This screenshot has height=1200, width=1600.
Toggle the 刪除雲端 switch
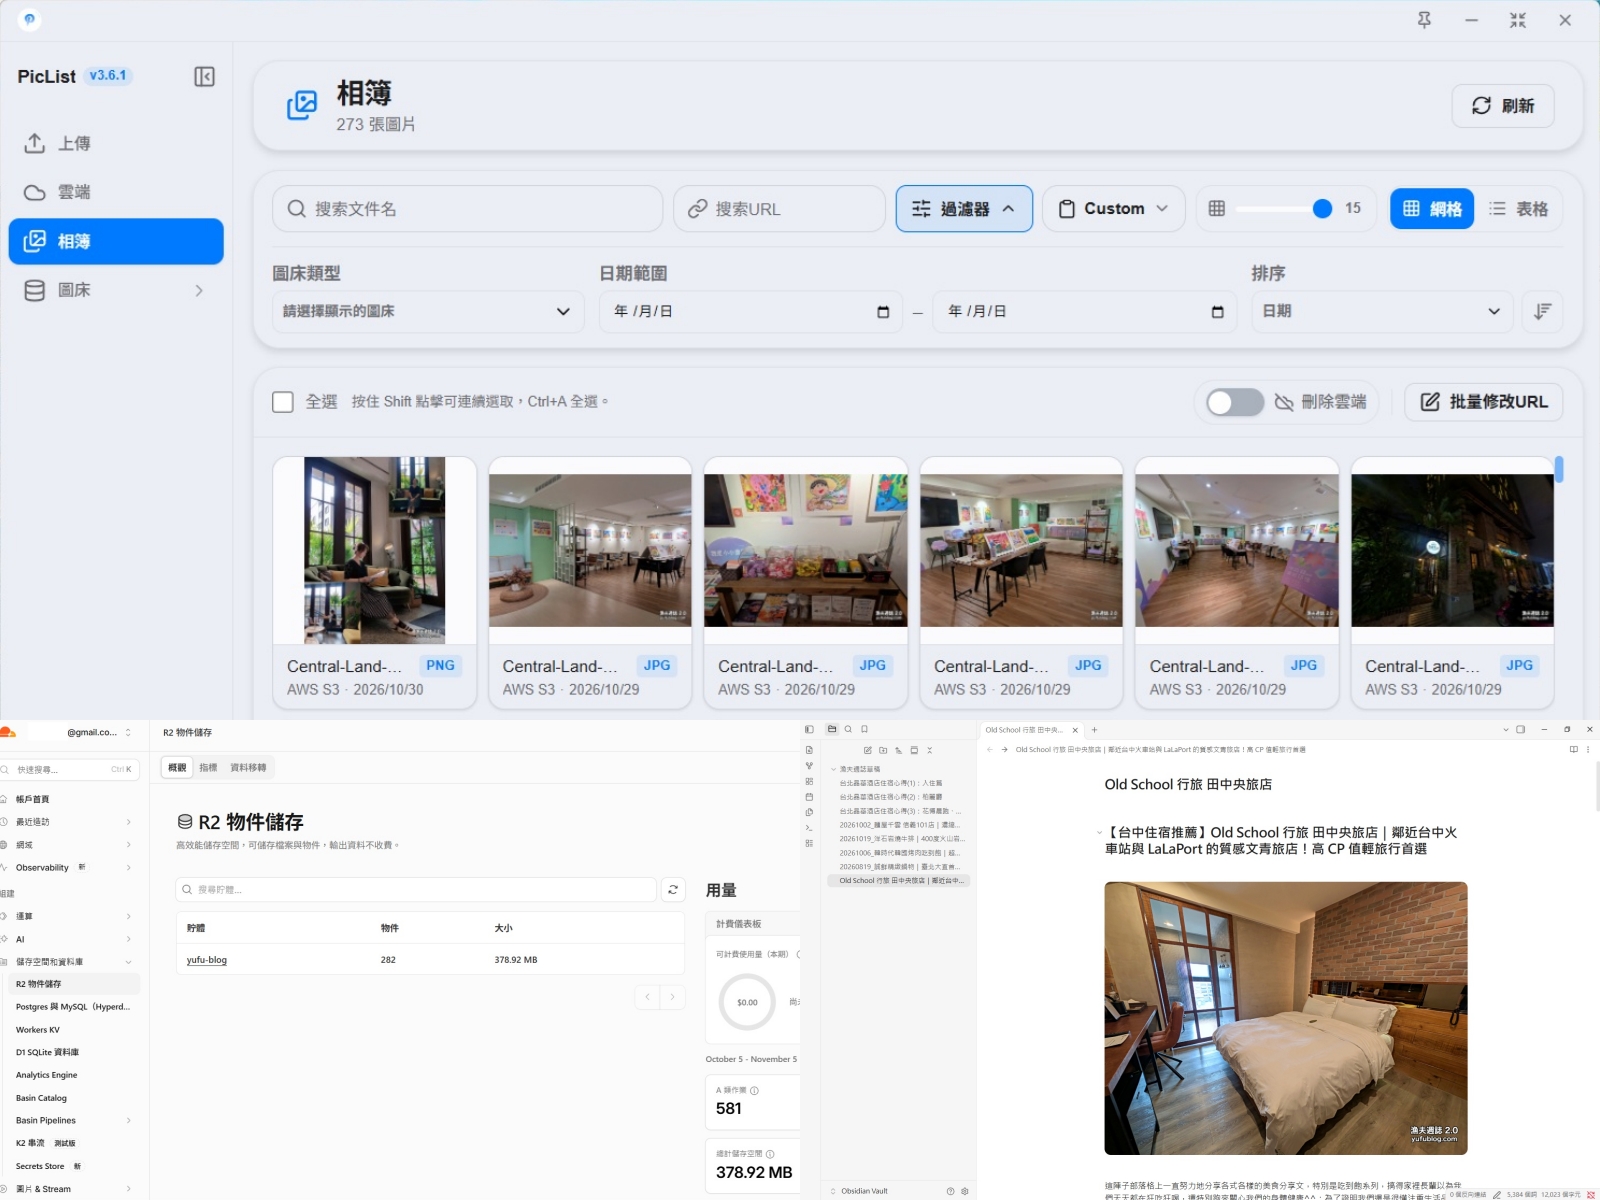point(1235,402)
